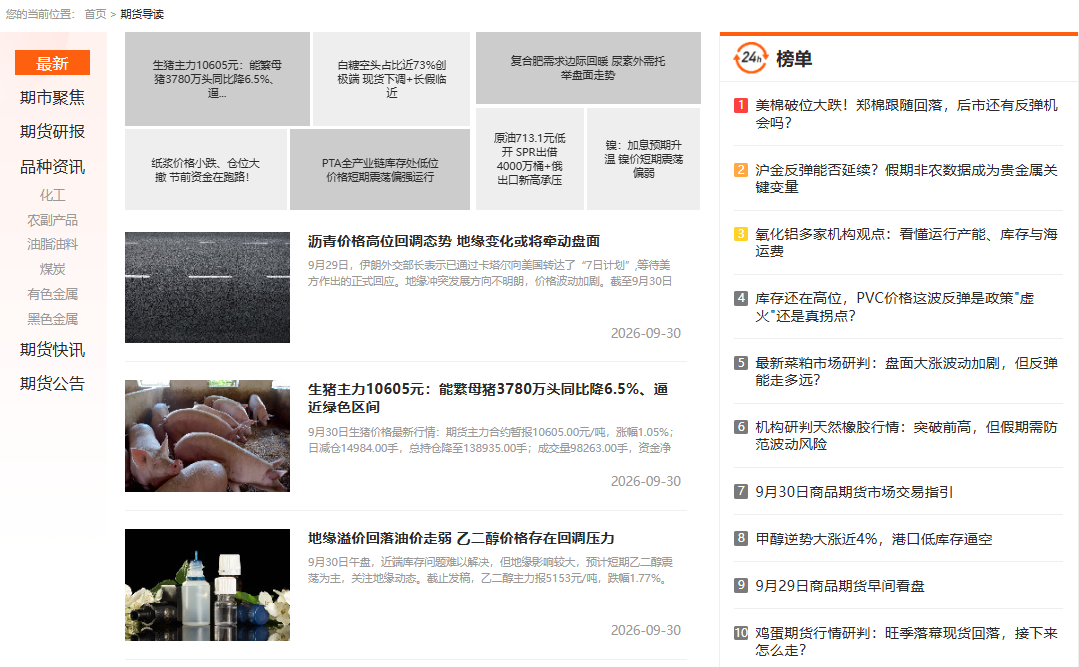Open the PTA全产业链库存处低位 featured tile
Viewport: 1079px width, 667px height.
click(x=380, y=169)
